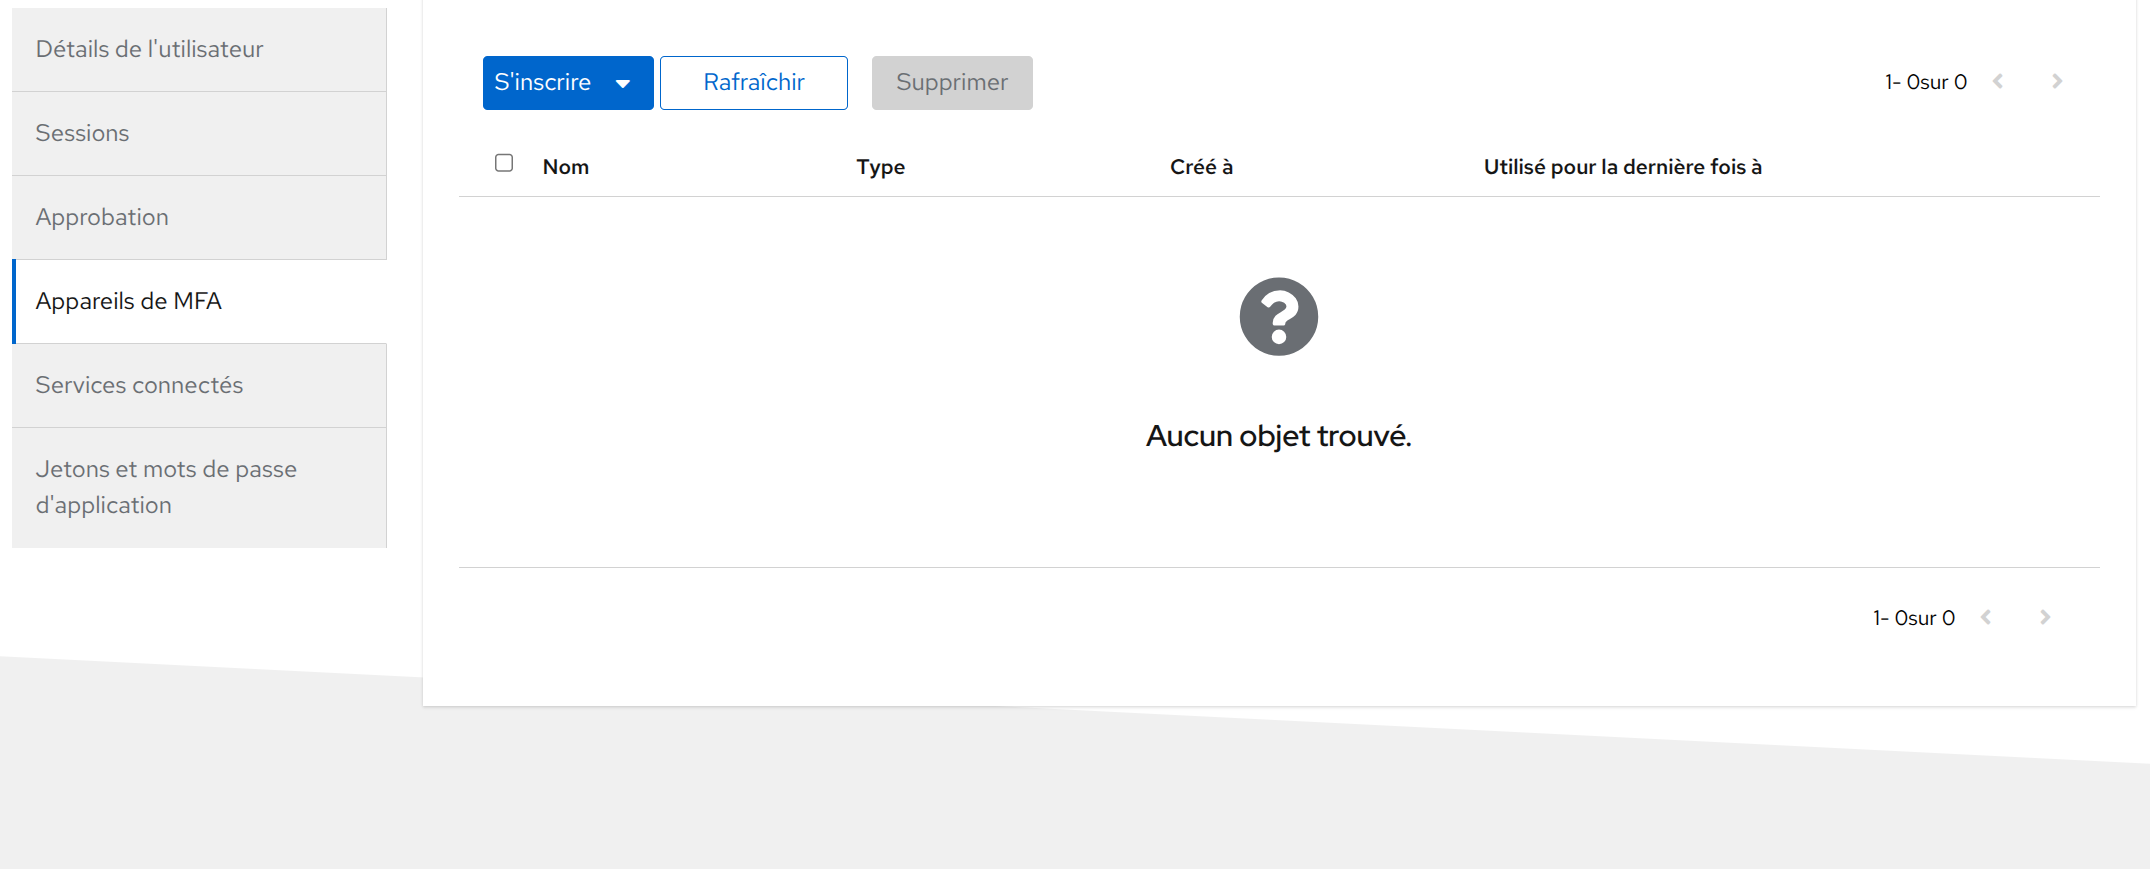Open the Détails de l'utilisateur tab
The height and width of the screenshot is (869, 2150).
(x=149, y=49)
